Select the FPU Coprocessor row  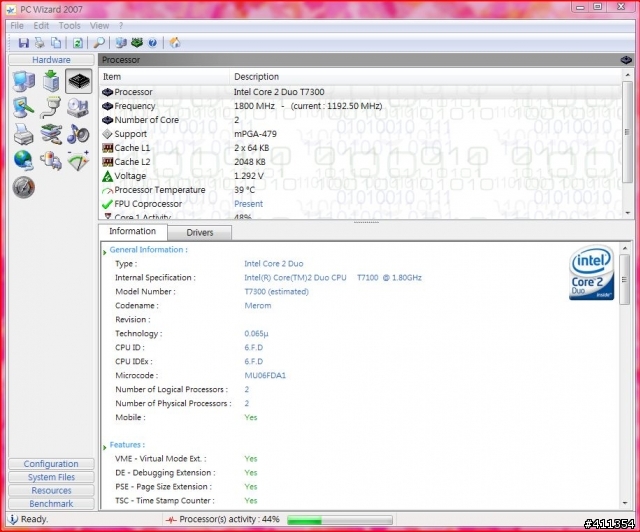point(361,204)
